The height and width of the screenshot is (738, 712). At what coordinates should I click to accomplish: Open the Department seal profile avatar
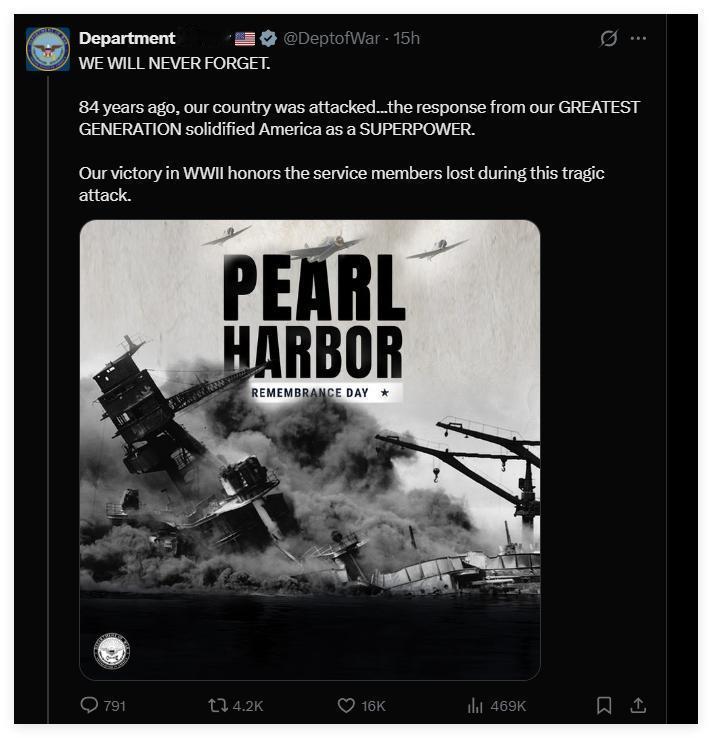click(x=48, y=49)
